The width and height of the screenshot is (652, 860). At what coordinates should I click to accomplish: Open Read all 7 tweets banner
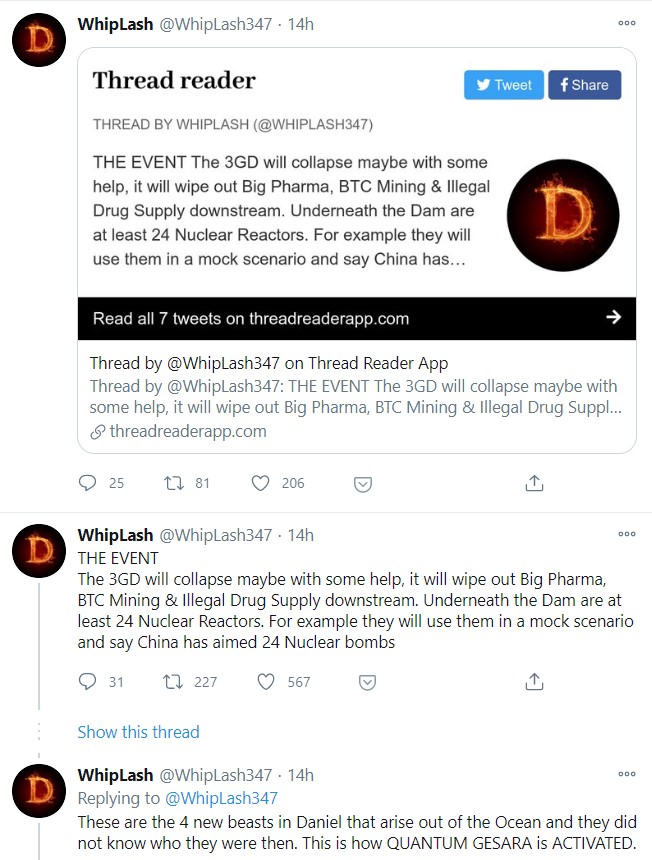tap(357, 318)
